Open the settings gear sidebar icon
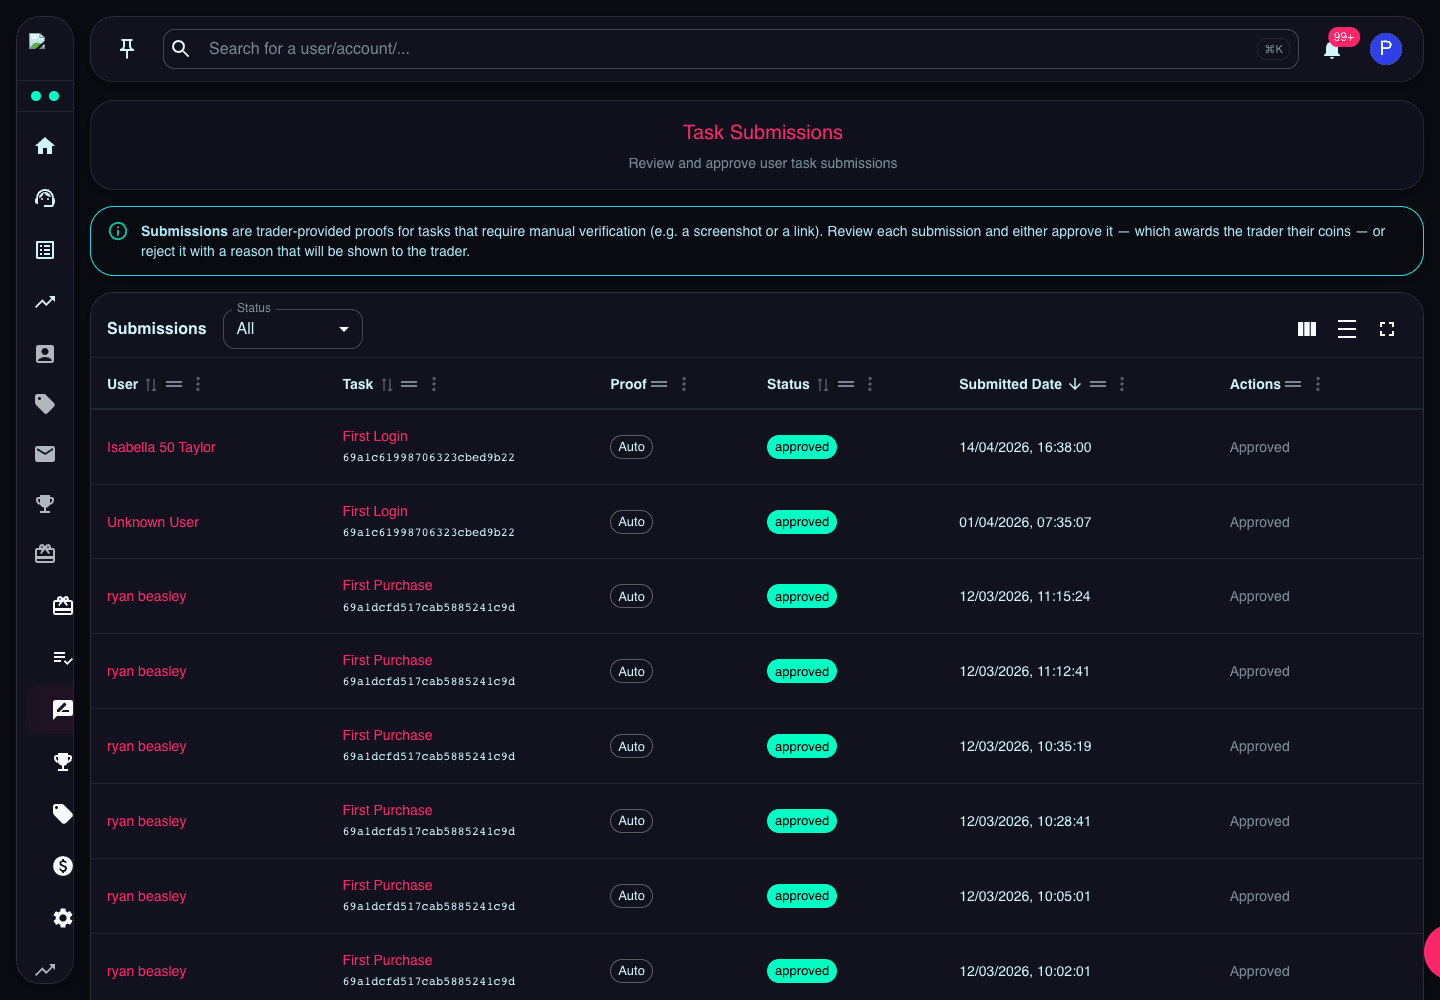This screenshot has width=1440, height=1000. (63, 918)
